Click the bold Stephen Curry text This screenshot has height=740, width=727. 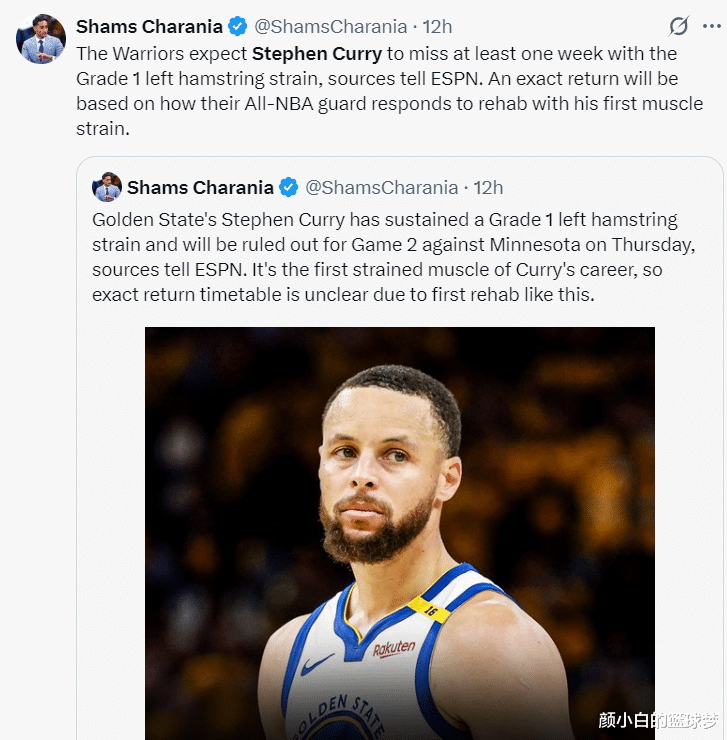pyautogui.click(x=316, y=53)
